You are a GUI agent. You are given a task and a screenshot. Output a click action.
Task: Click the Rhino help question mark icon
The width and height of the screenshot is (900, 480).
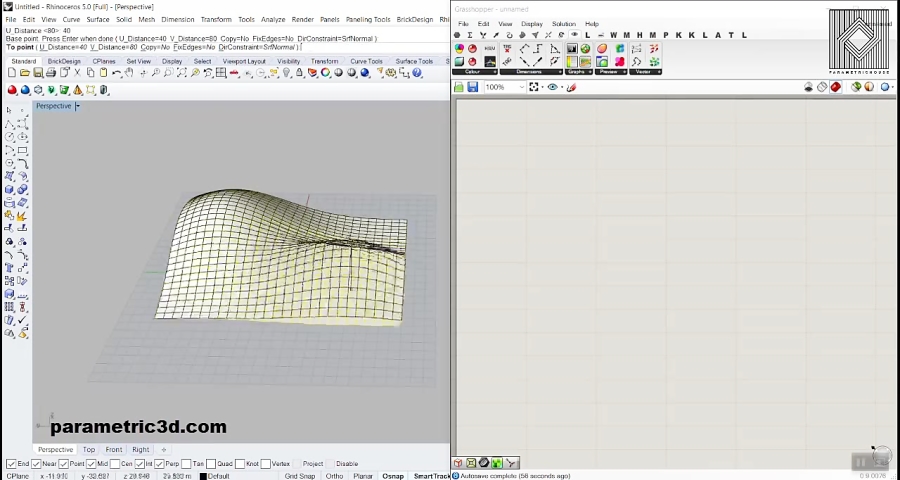click(417, 73)
